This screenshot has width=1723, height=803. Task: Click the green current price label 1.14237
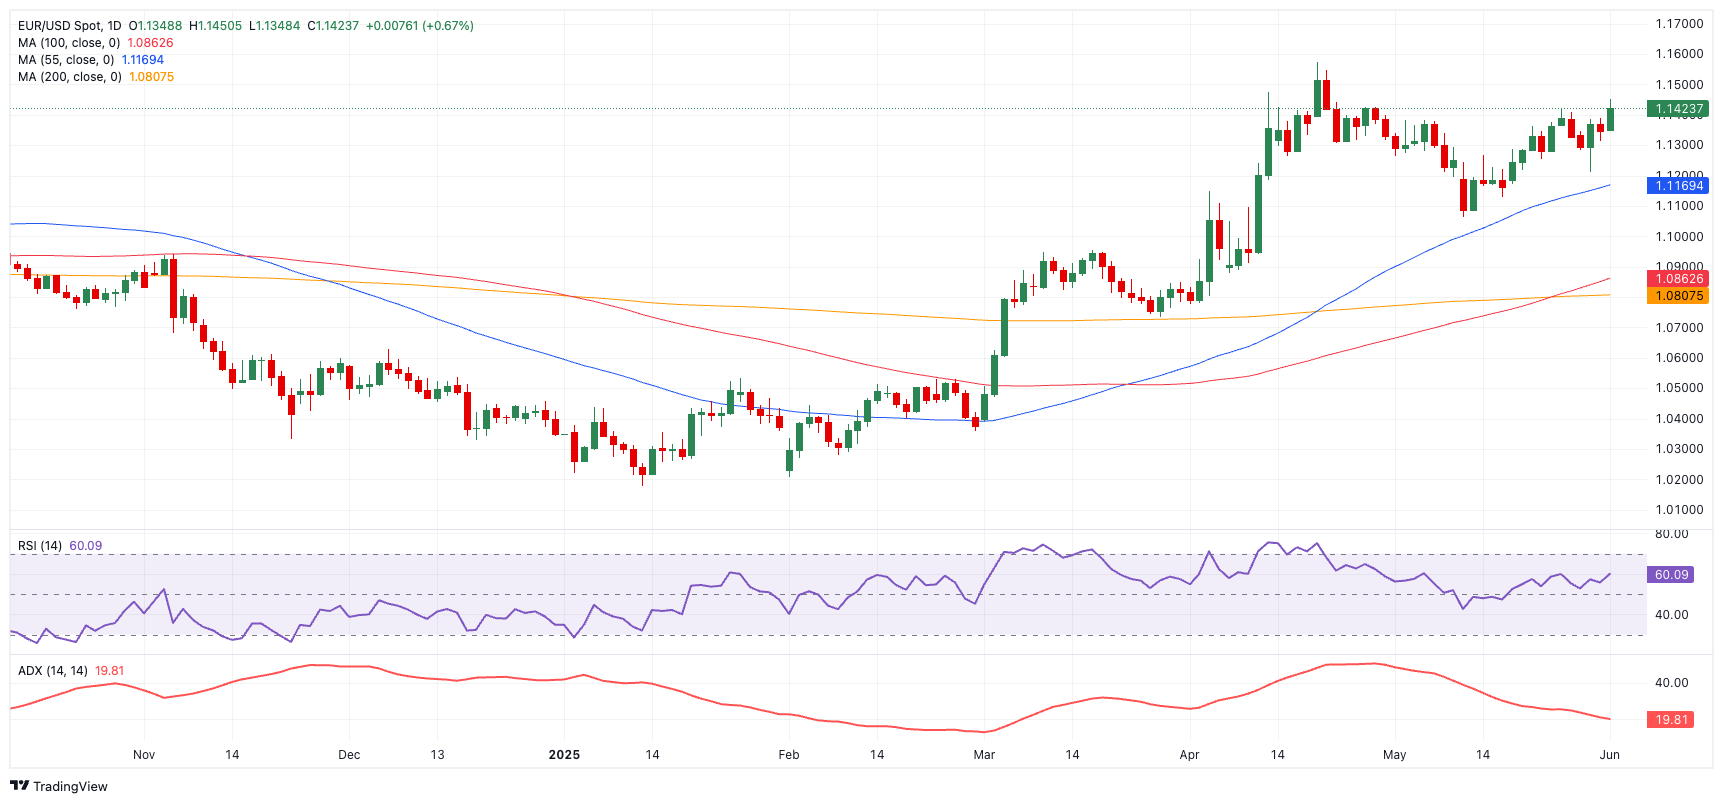1678,109
